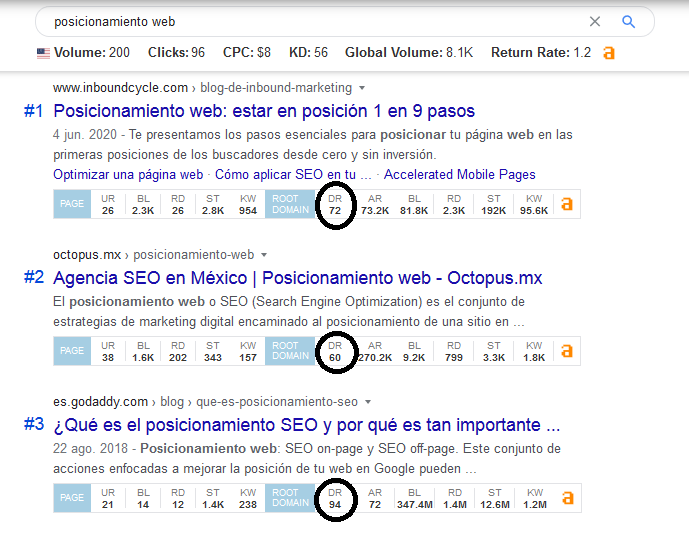Click the DR 72 value for inboundcycle
Image resolution: width=689 pixels, height=535 pixels.
pos(335,210)
